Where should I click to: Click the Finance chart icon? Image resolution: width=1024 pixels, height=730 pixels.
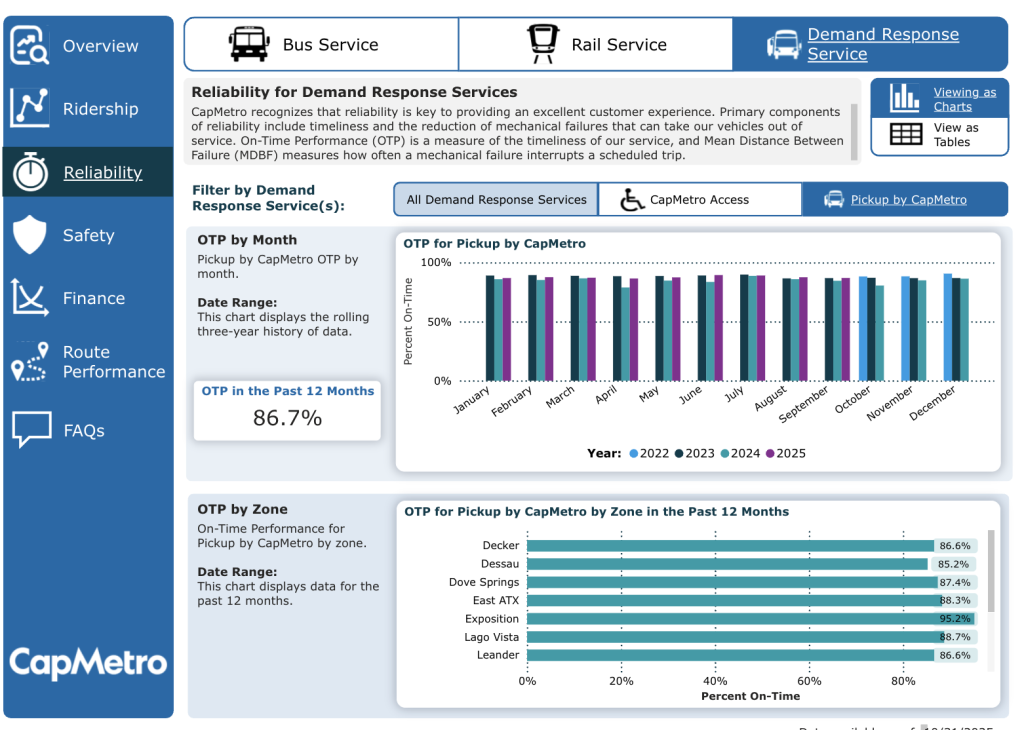tap(30, 298)
